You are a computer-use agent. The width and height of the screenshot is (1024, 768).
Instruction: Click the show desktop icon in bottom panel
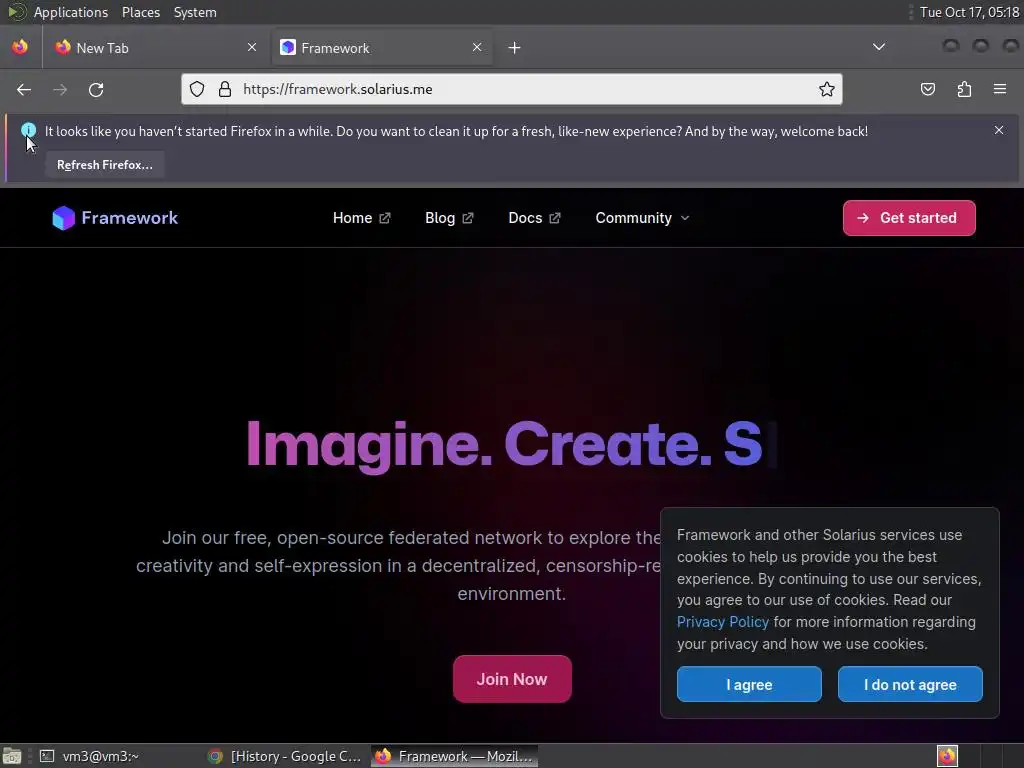[12, 756]
